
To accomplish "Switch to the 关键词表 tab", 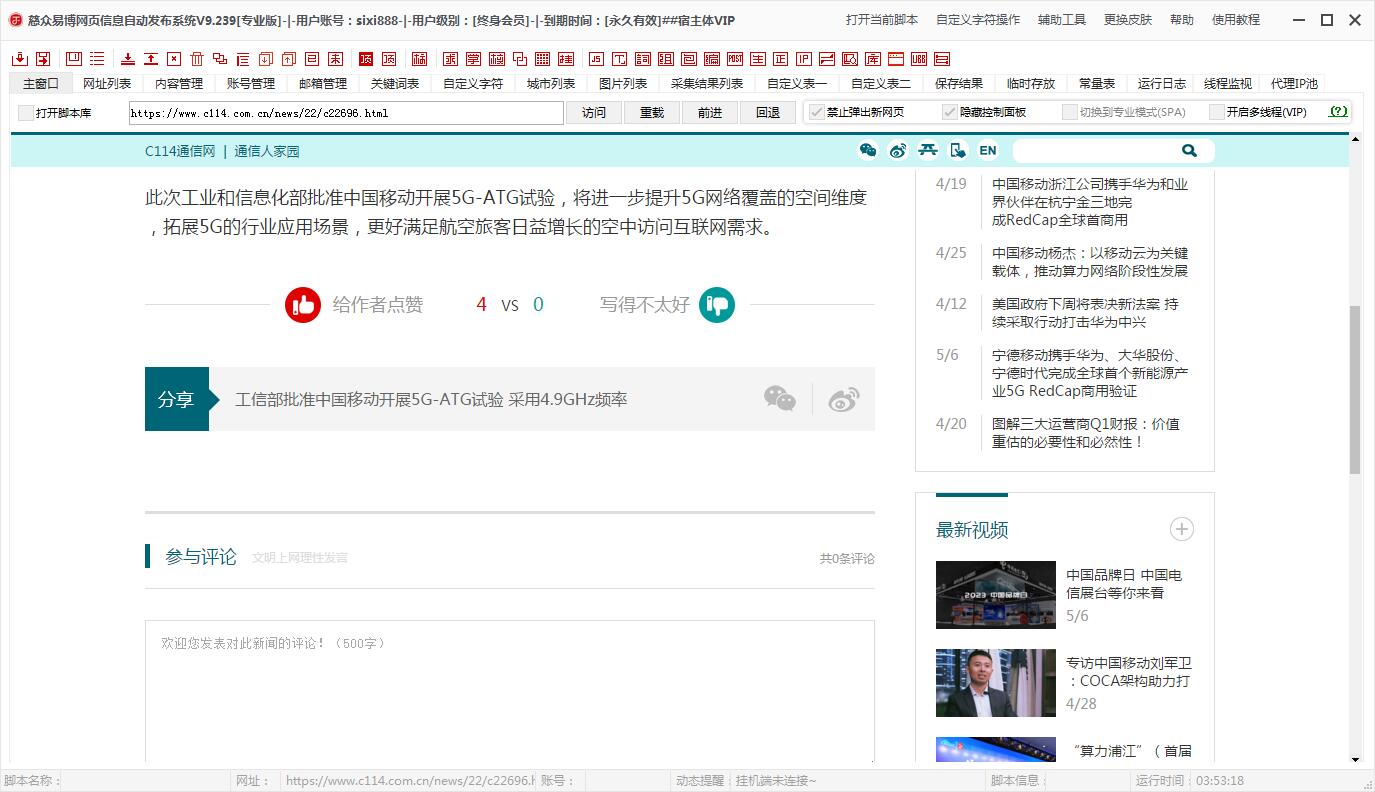I will (395, 84).
